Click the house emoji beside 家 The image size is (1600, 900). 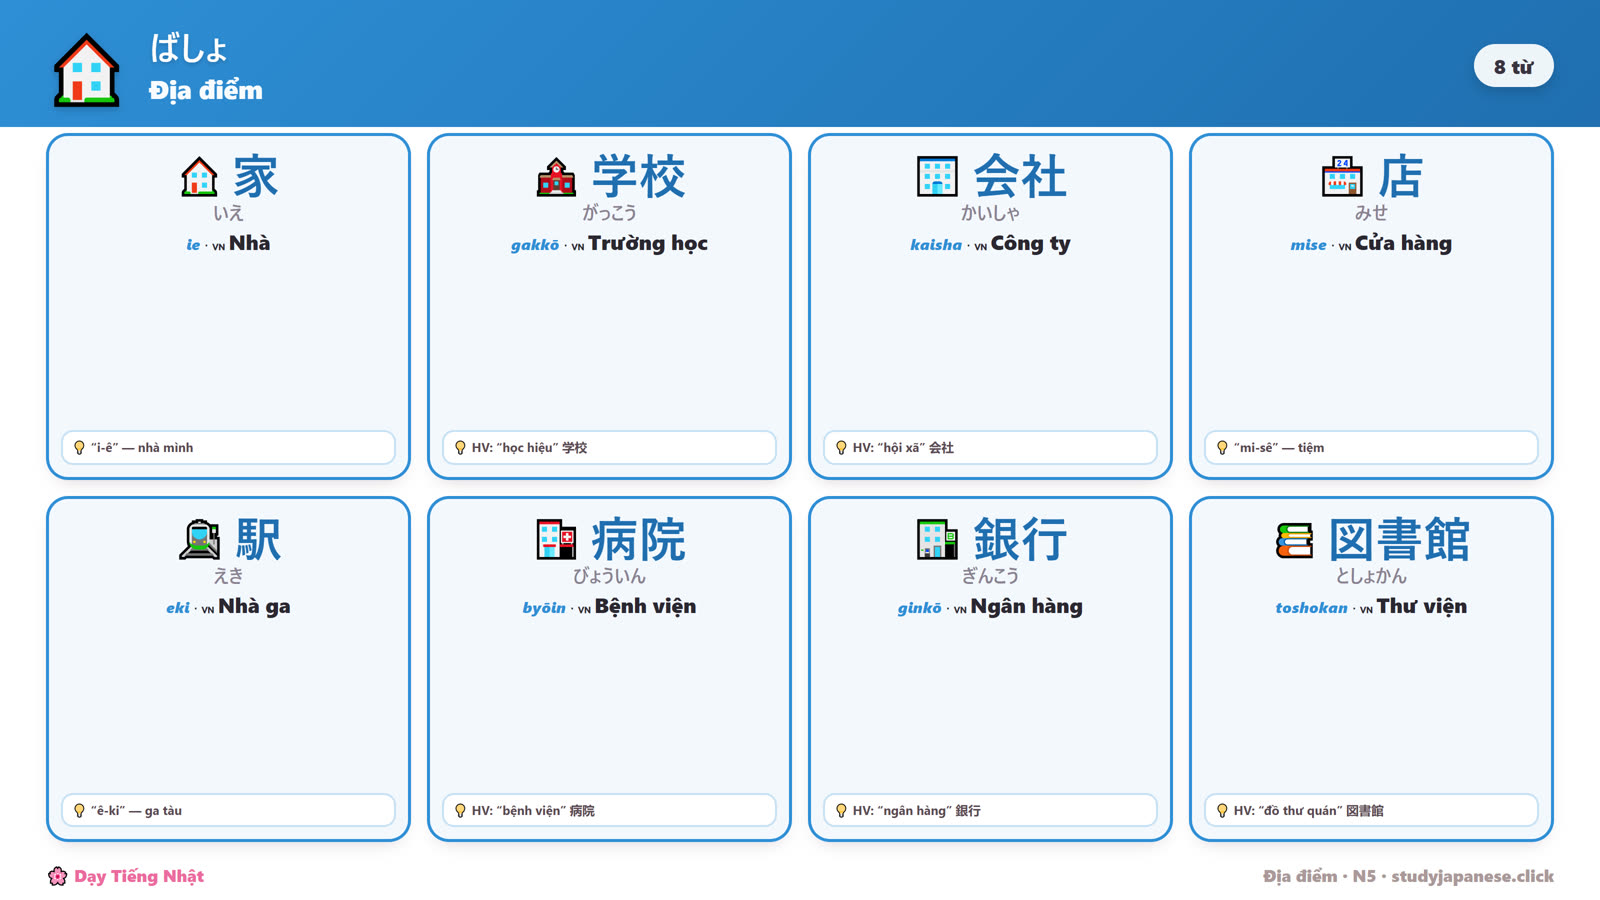[x=199, y=177]
